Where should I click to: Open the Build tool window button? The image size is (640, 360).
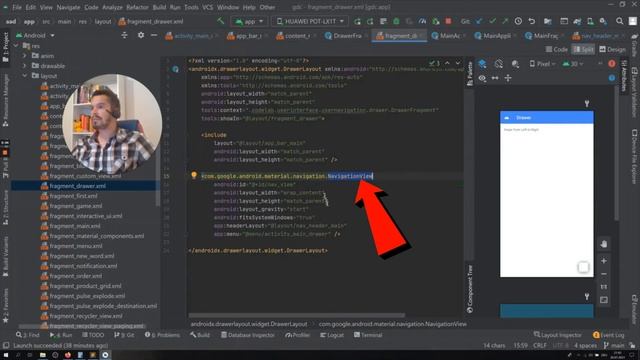(x=200, y=335)
